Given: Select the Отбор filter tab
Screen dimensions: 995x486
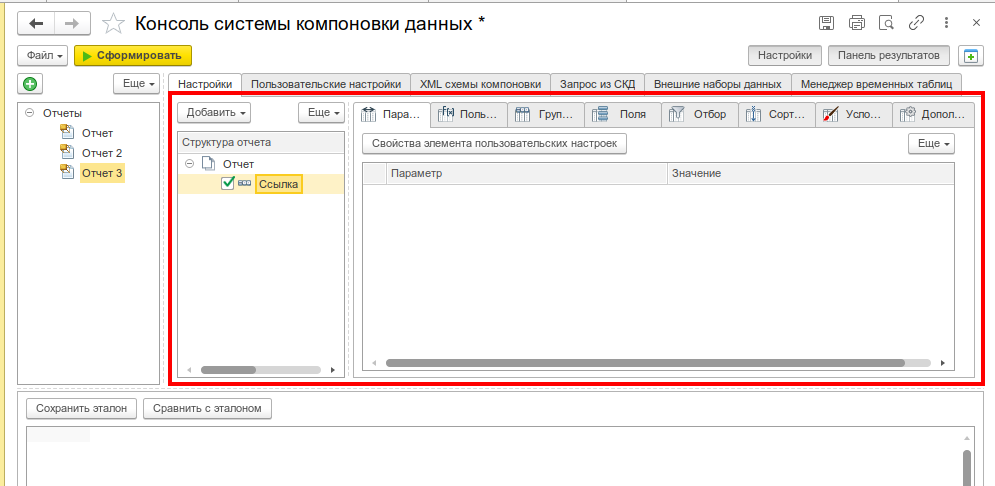Looking at the screenshot, I should pyautogui.click(x=700, y=115).
